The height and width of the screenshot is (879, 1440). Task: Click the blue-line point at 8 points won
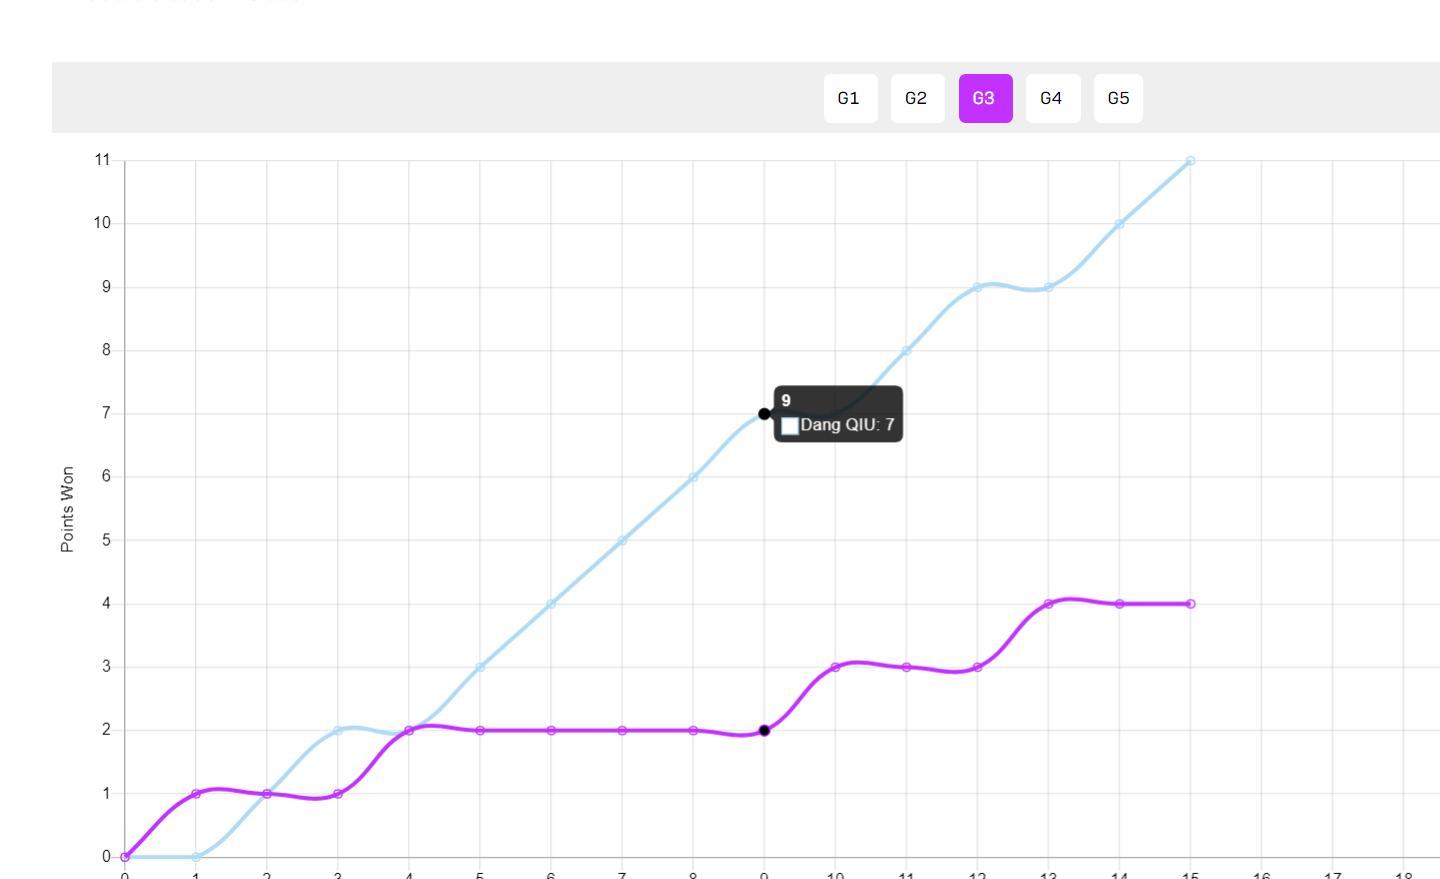point(906,351)
